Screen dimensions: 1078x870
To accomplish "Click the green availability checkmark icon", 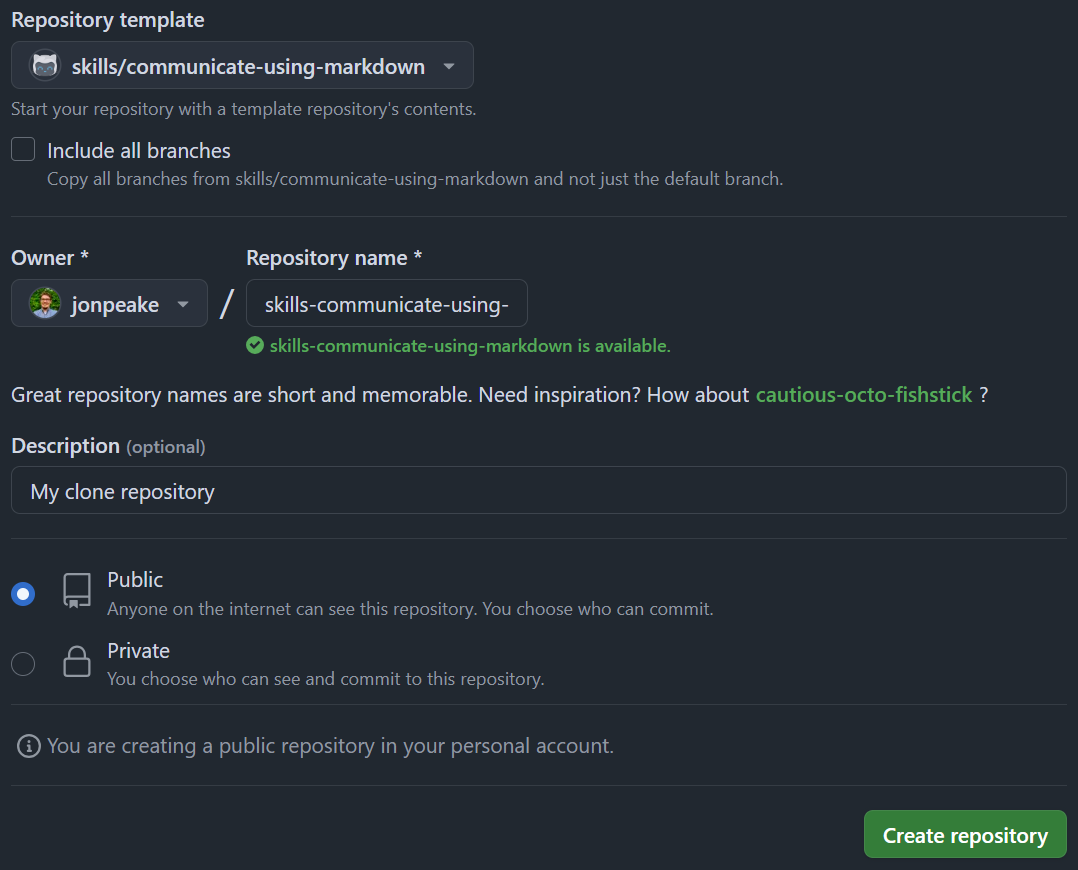I will [255, 345].
